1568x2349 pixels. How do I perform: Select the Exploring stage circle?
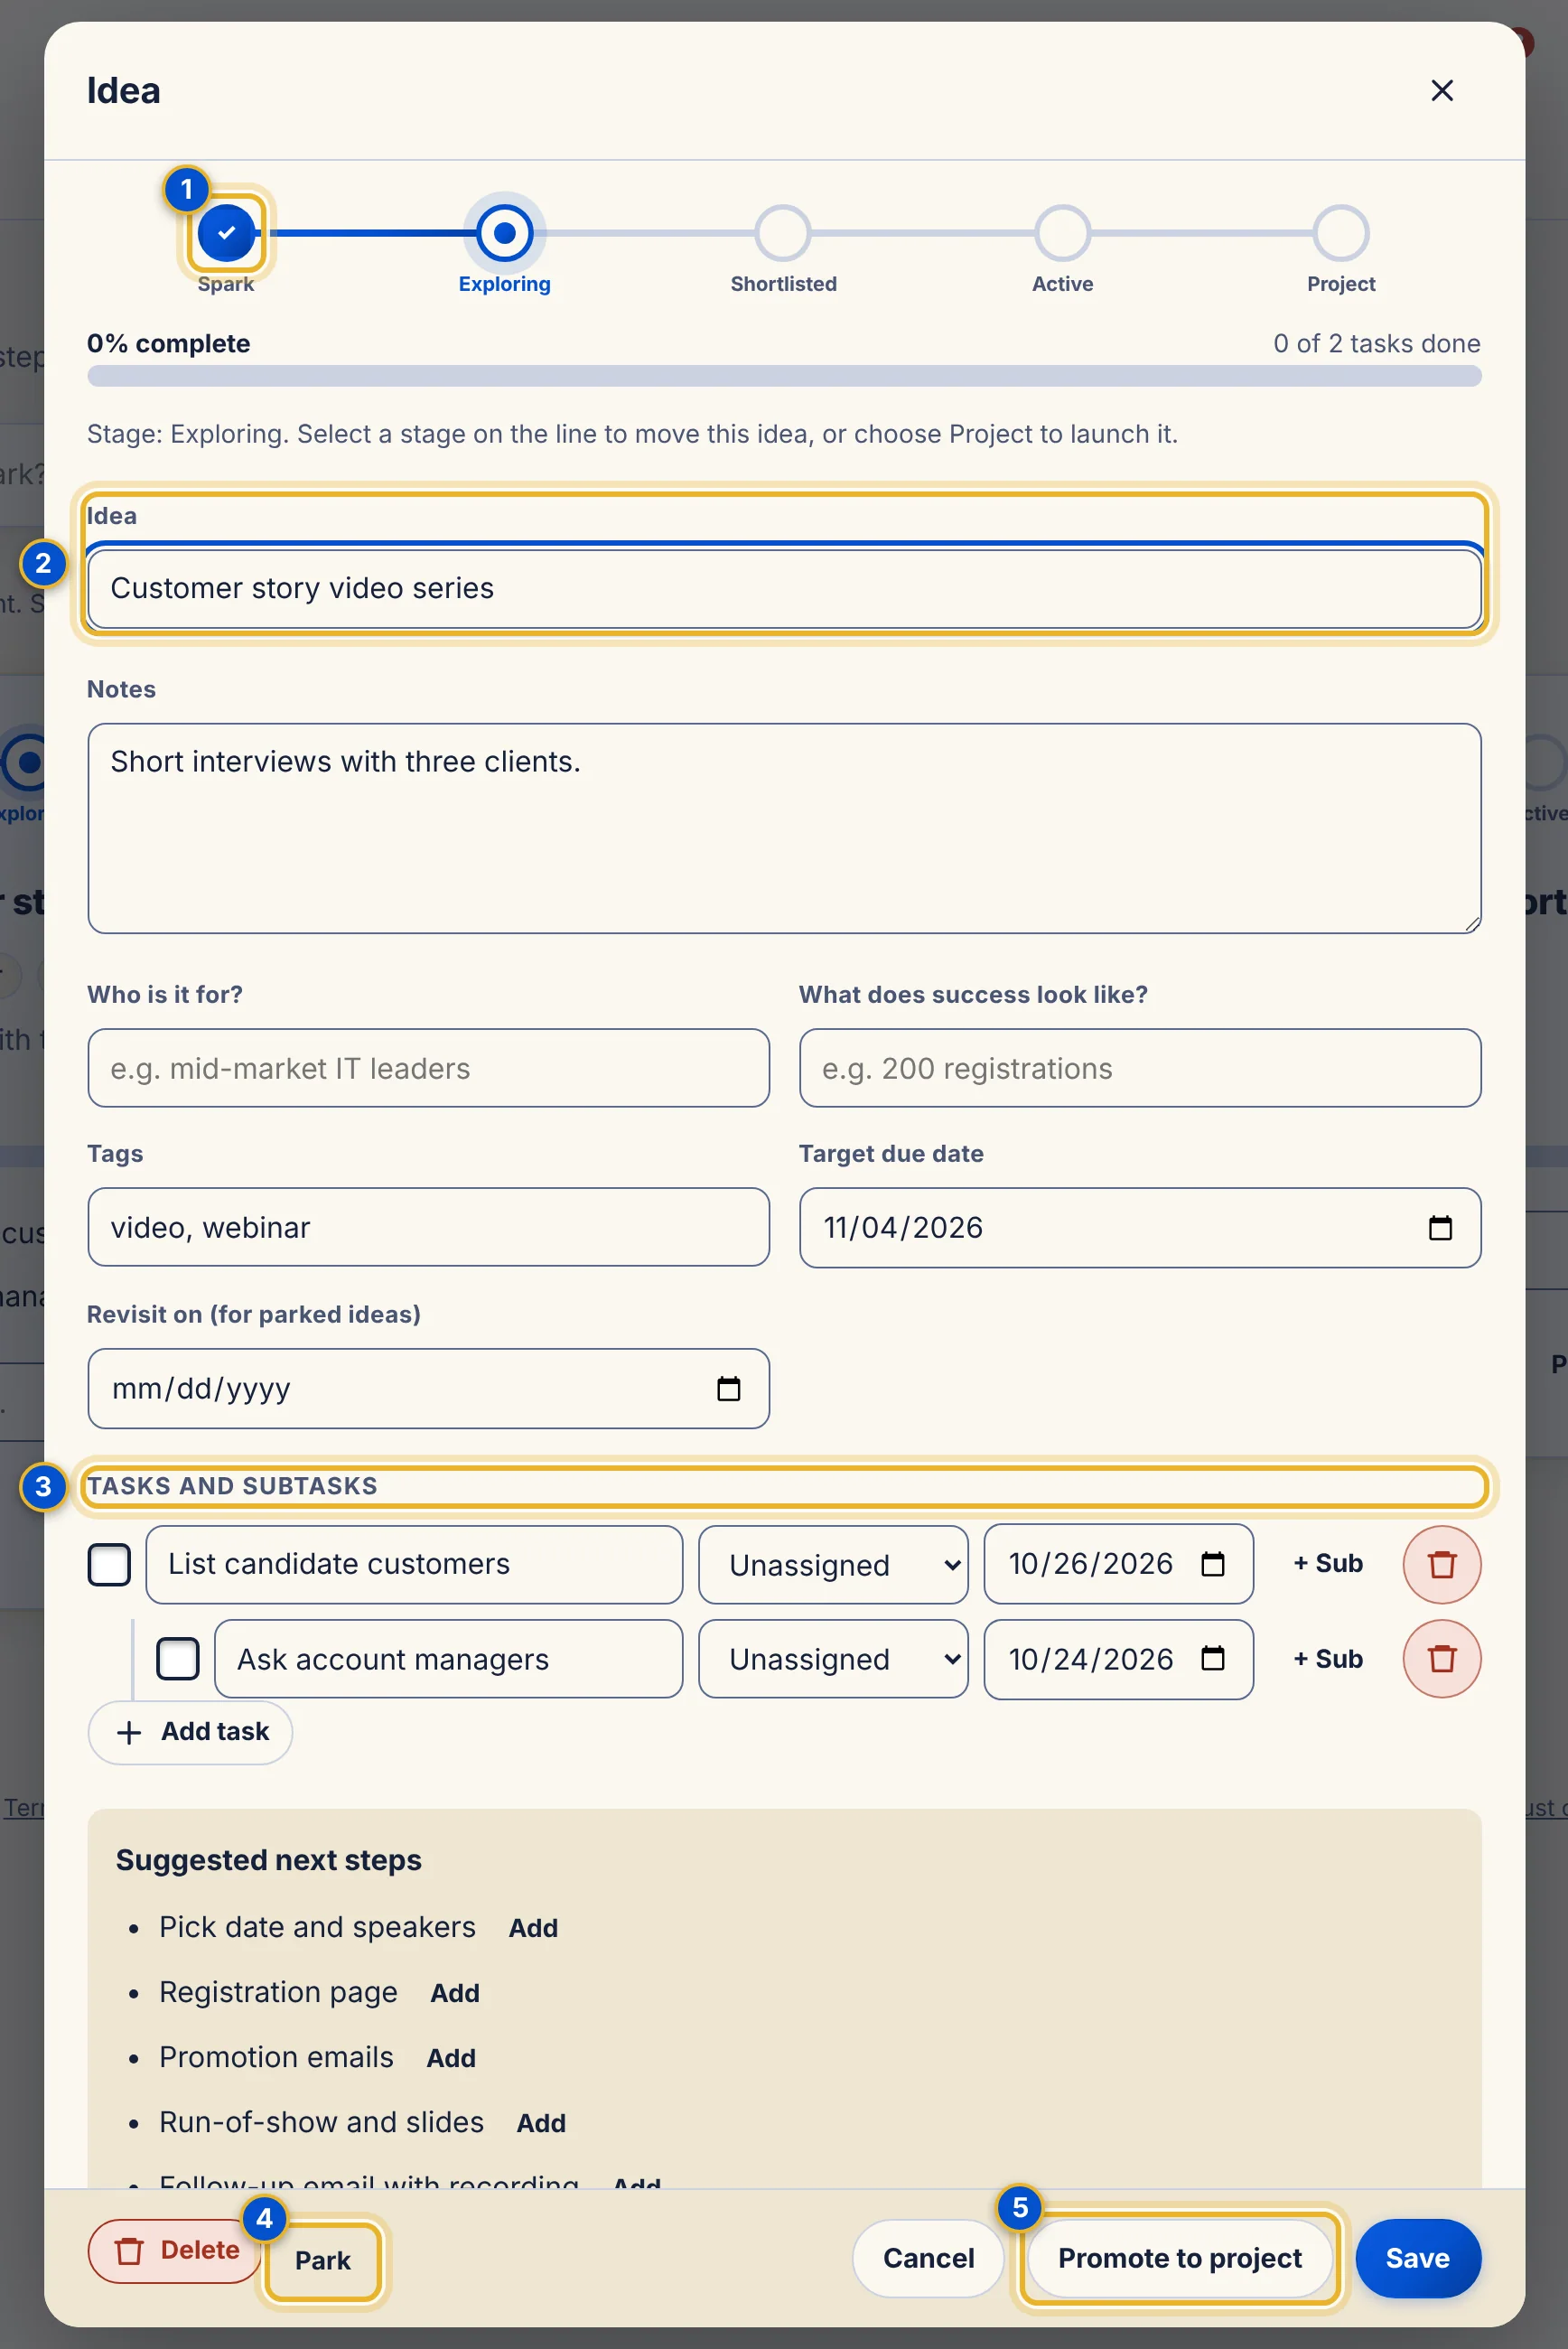[x=504, y=233]
